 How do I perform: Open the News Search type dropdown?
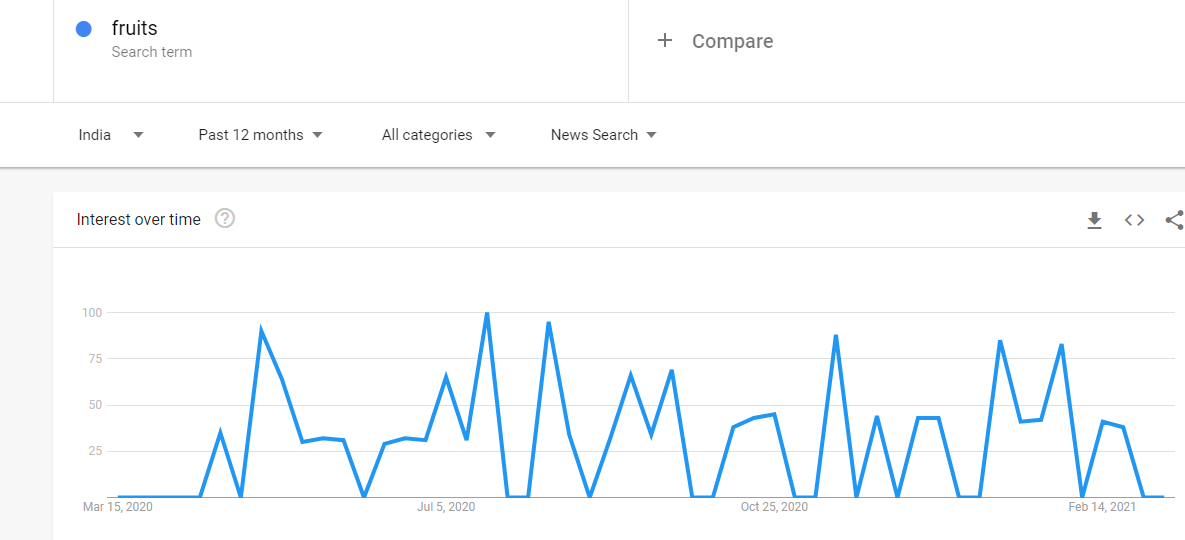603,135
